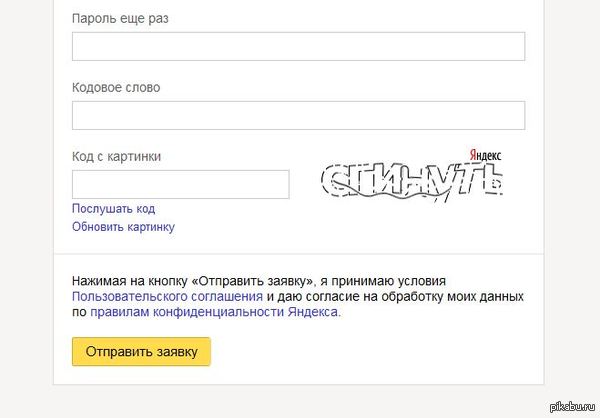Open 'правилам конфиденциальности Яндекса' link

[x=214, y=312]
